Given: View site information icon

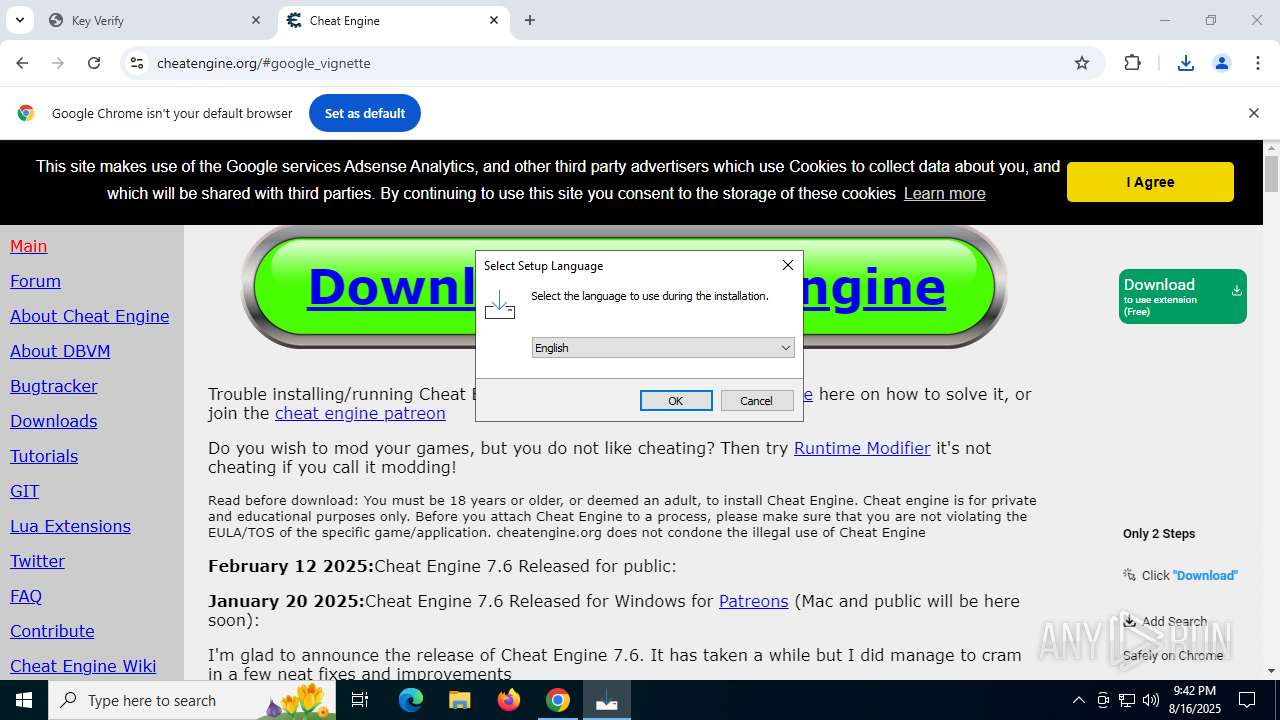Looking at the screenshot, I should (x=137, y=63).
